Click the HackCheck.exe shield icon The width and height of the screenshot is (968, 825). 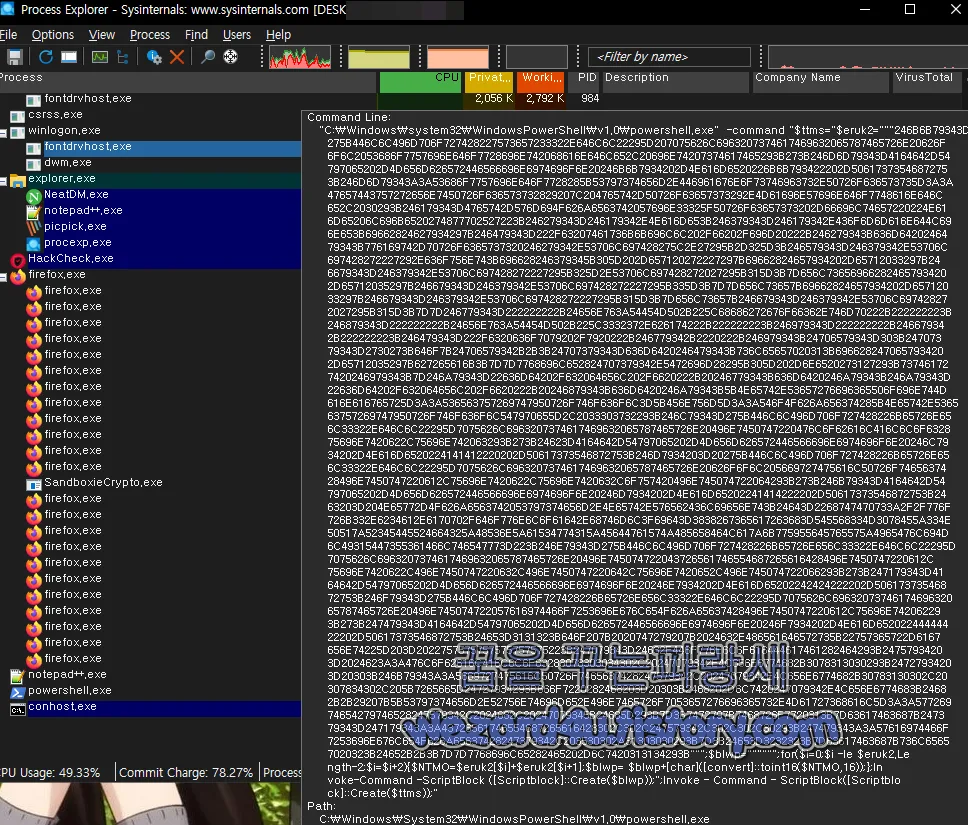(18, 259)
